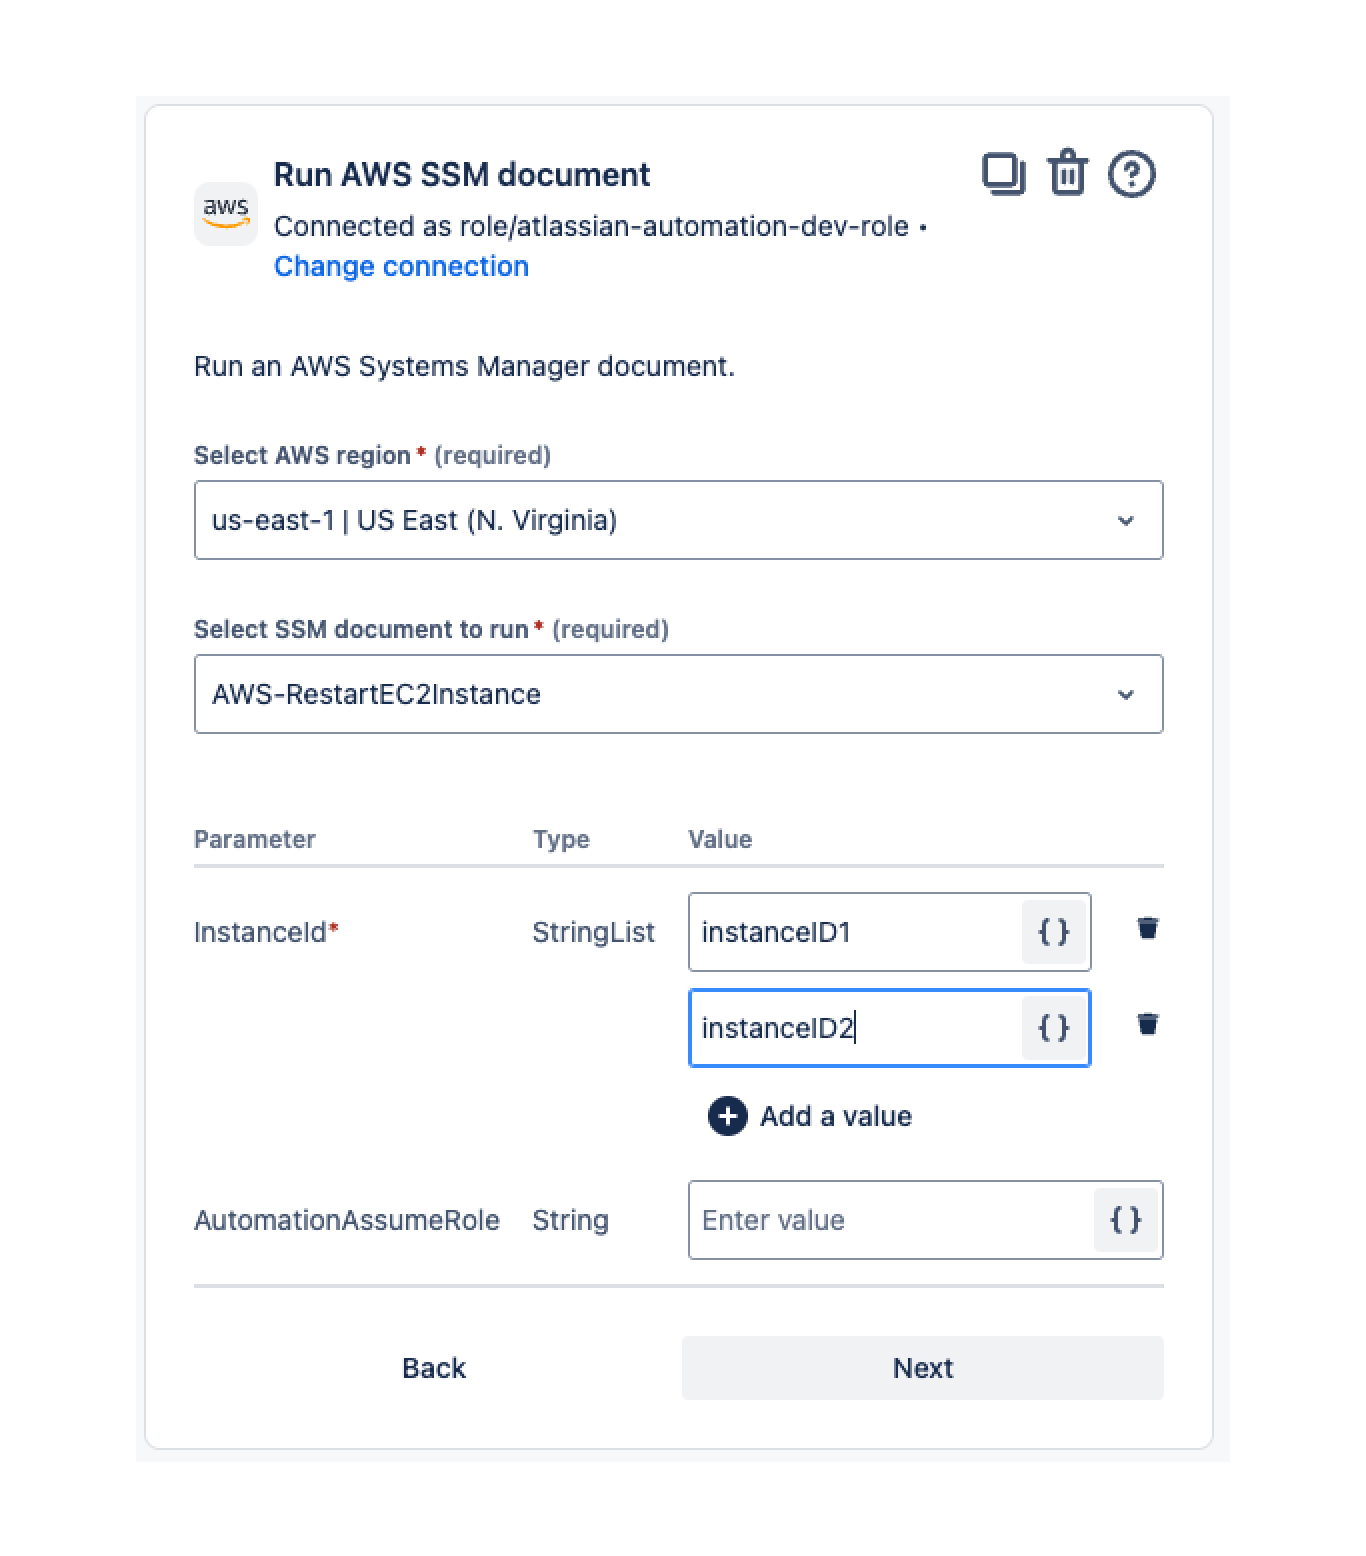Screen dimensions: 1366x1556
Task: Insert a smart value for instanceID1
Action: tap(1054, 932)
